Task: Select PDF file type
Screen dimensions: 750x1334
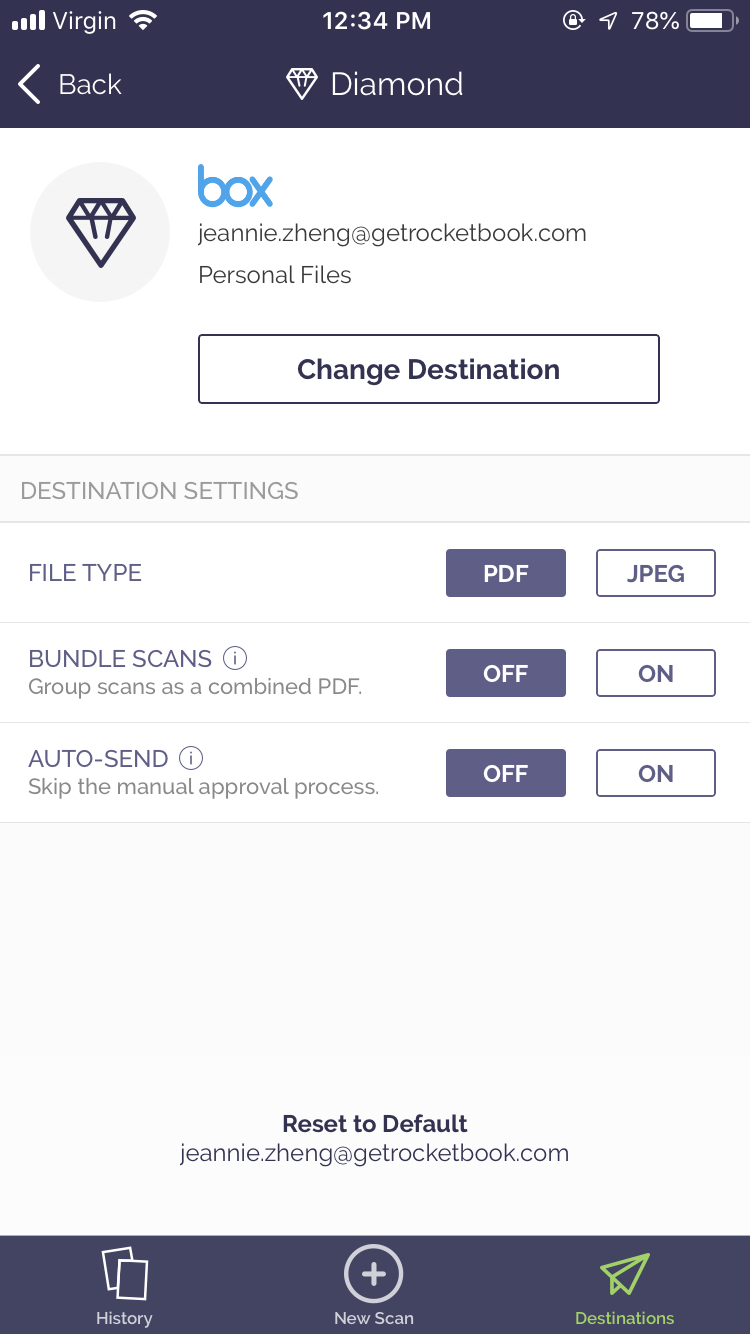Action: (505, 573)
